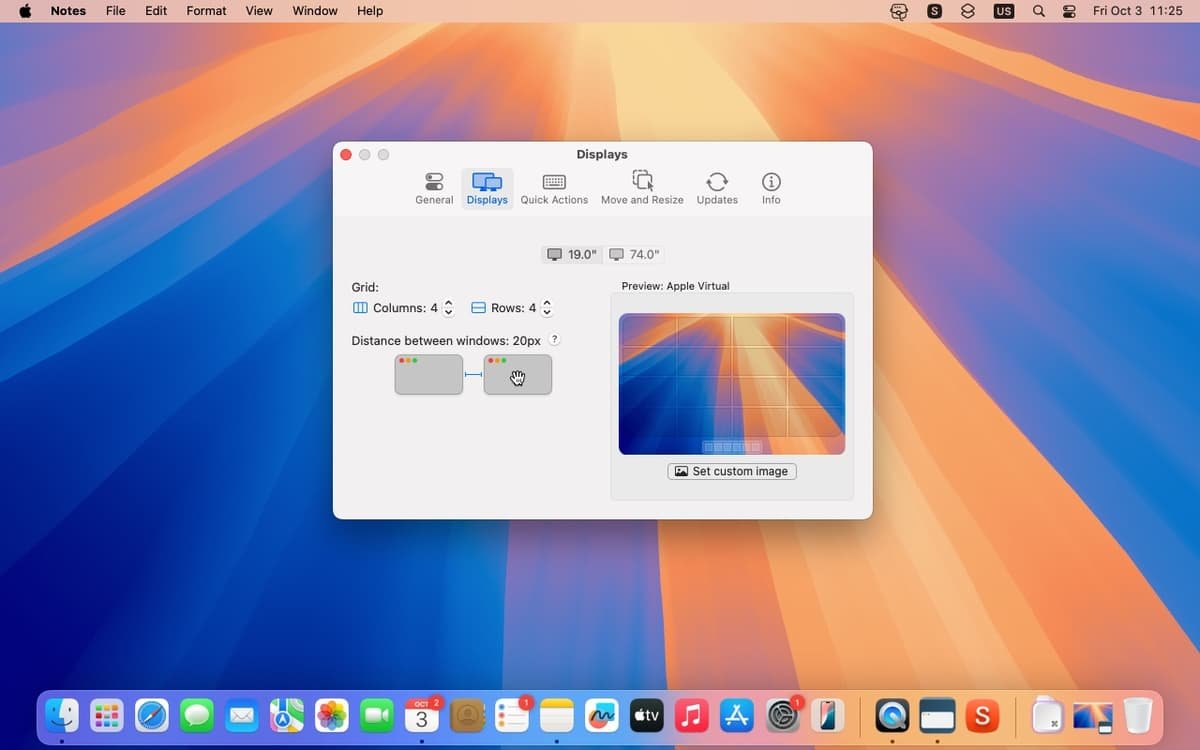Adjust the Rows stepper arrows

click(x=547, y=308)
